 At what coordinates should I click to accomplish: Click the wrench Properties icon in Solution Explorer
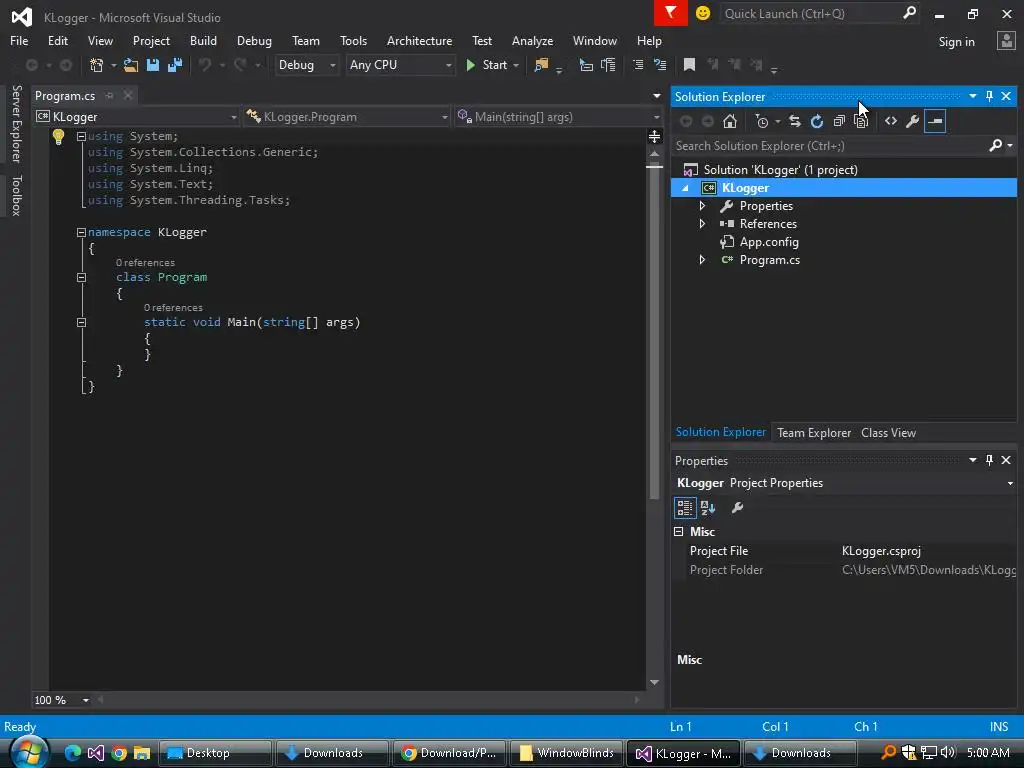click(x=912, y=121)
